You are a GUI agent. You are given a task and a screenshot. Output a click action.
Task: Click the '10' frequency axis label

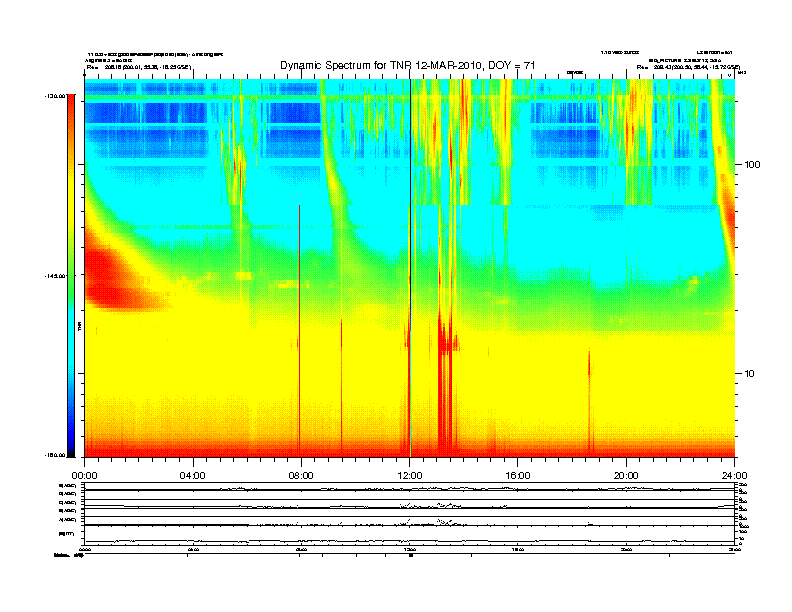750,374
